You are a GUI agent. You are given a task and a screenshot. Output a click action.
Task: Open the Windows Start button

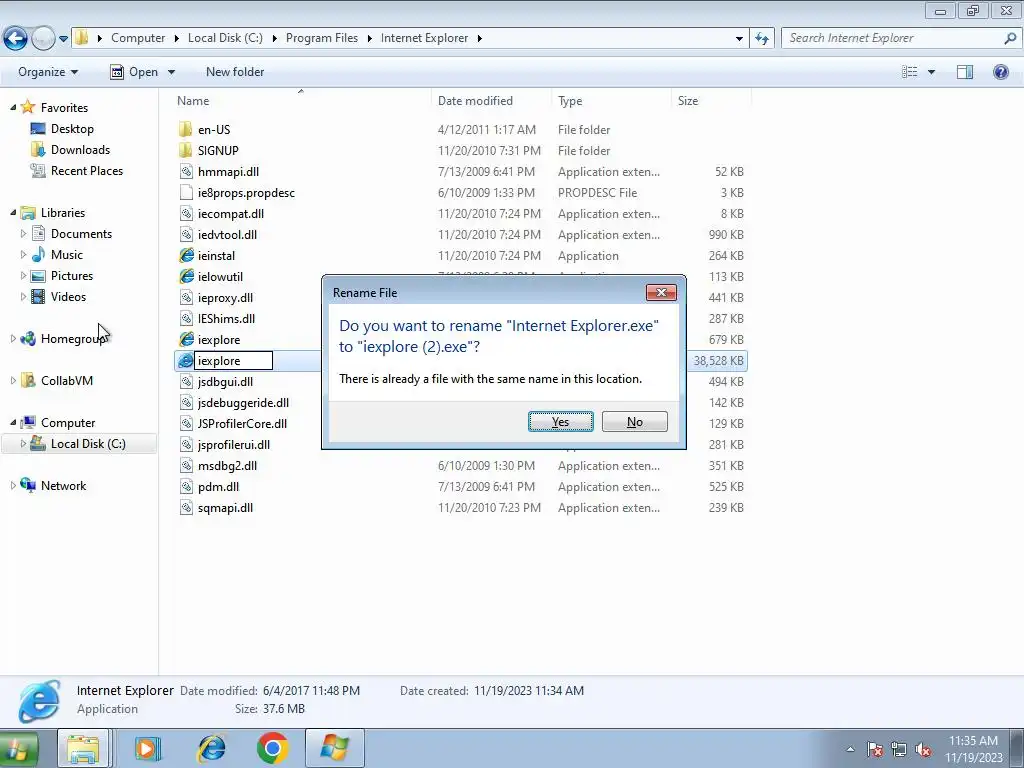click(x=18, y=748)
